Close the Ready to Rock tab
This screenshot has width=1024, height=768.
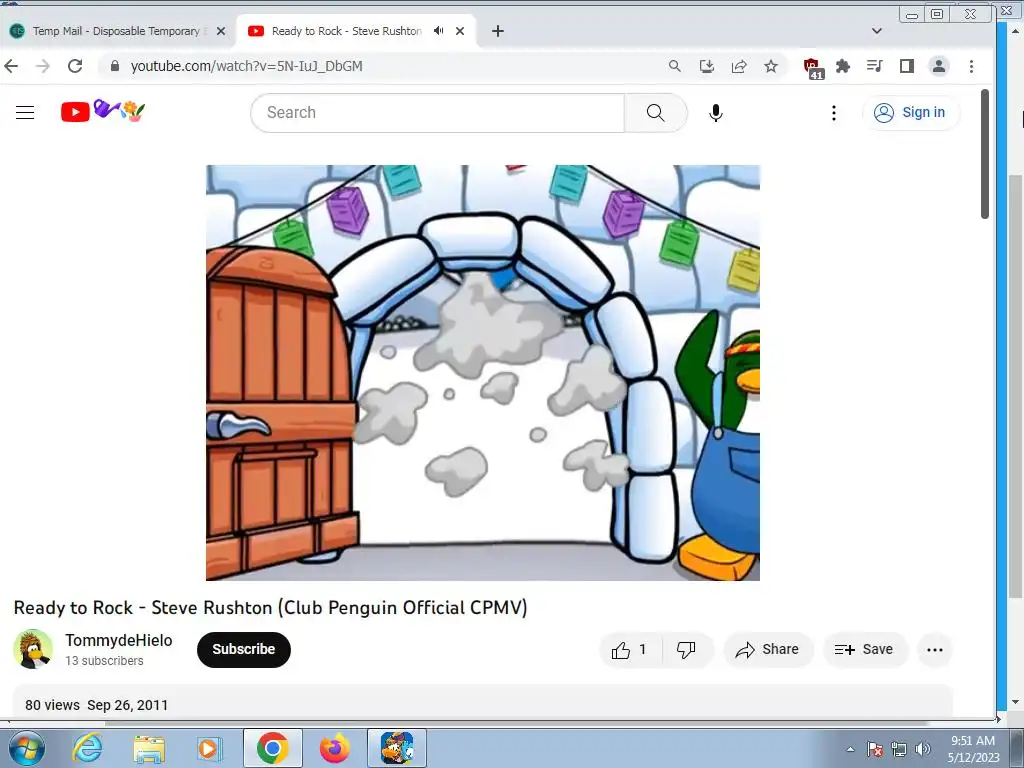460,31
